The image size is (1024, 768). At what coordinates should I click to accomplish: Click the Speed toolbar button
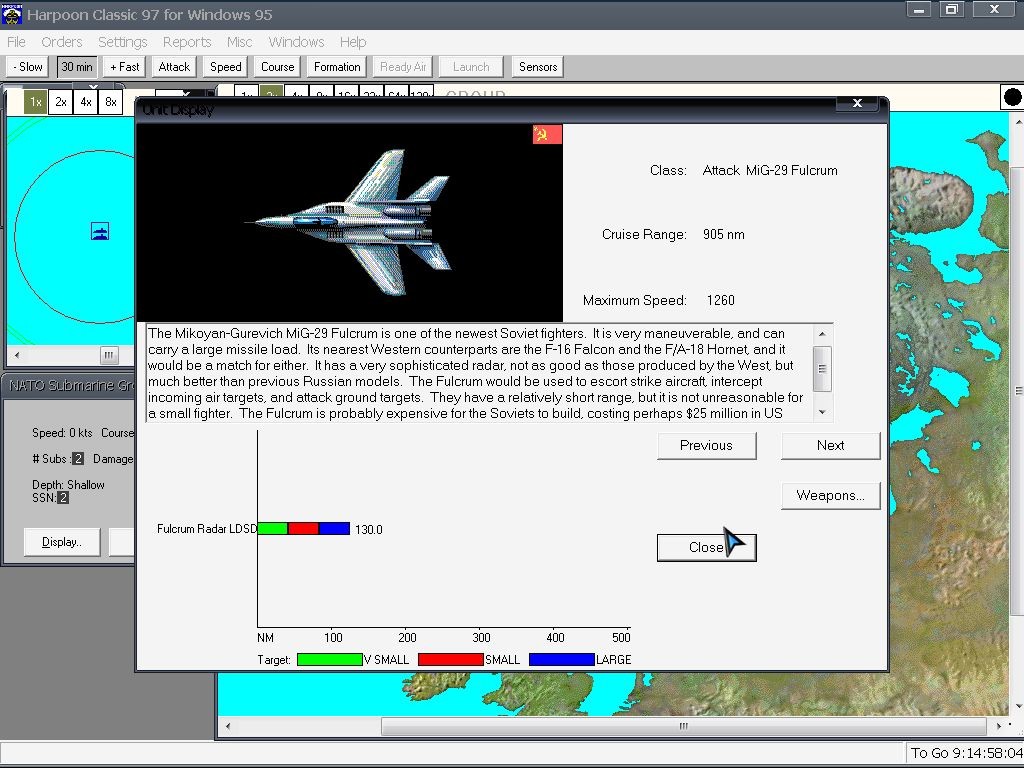coord(226,67)
